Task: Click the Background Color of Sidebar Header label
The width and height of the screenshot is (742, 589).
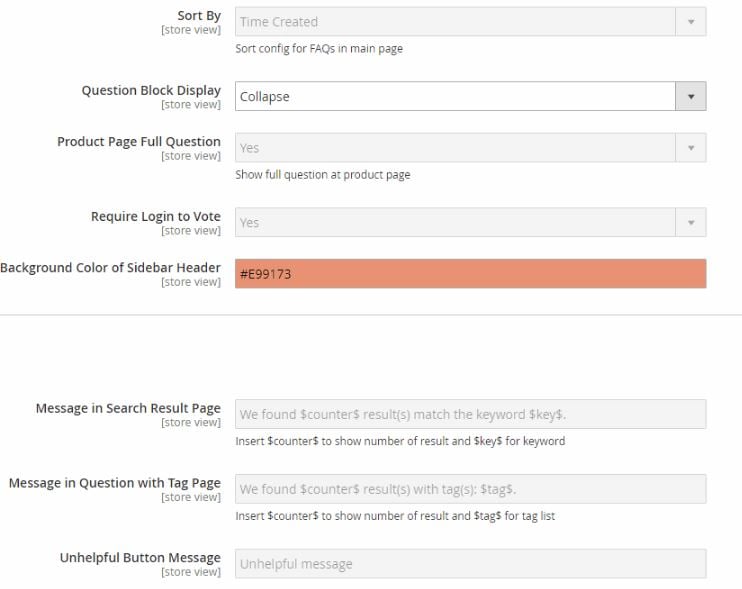Action: click(110, 268)
